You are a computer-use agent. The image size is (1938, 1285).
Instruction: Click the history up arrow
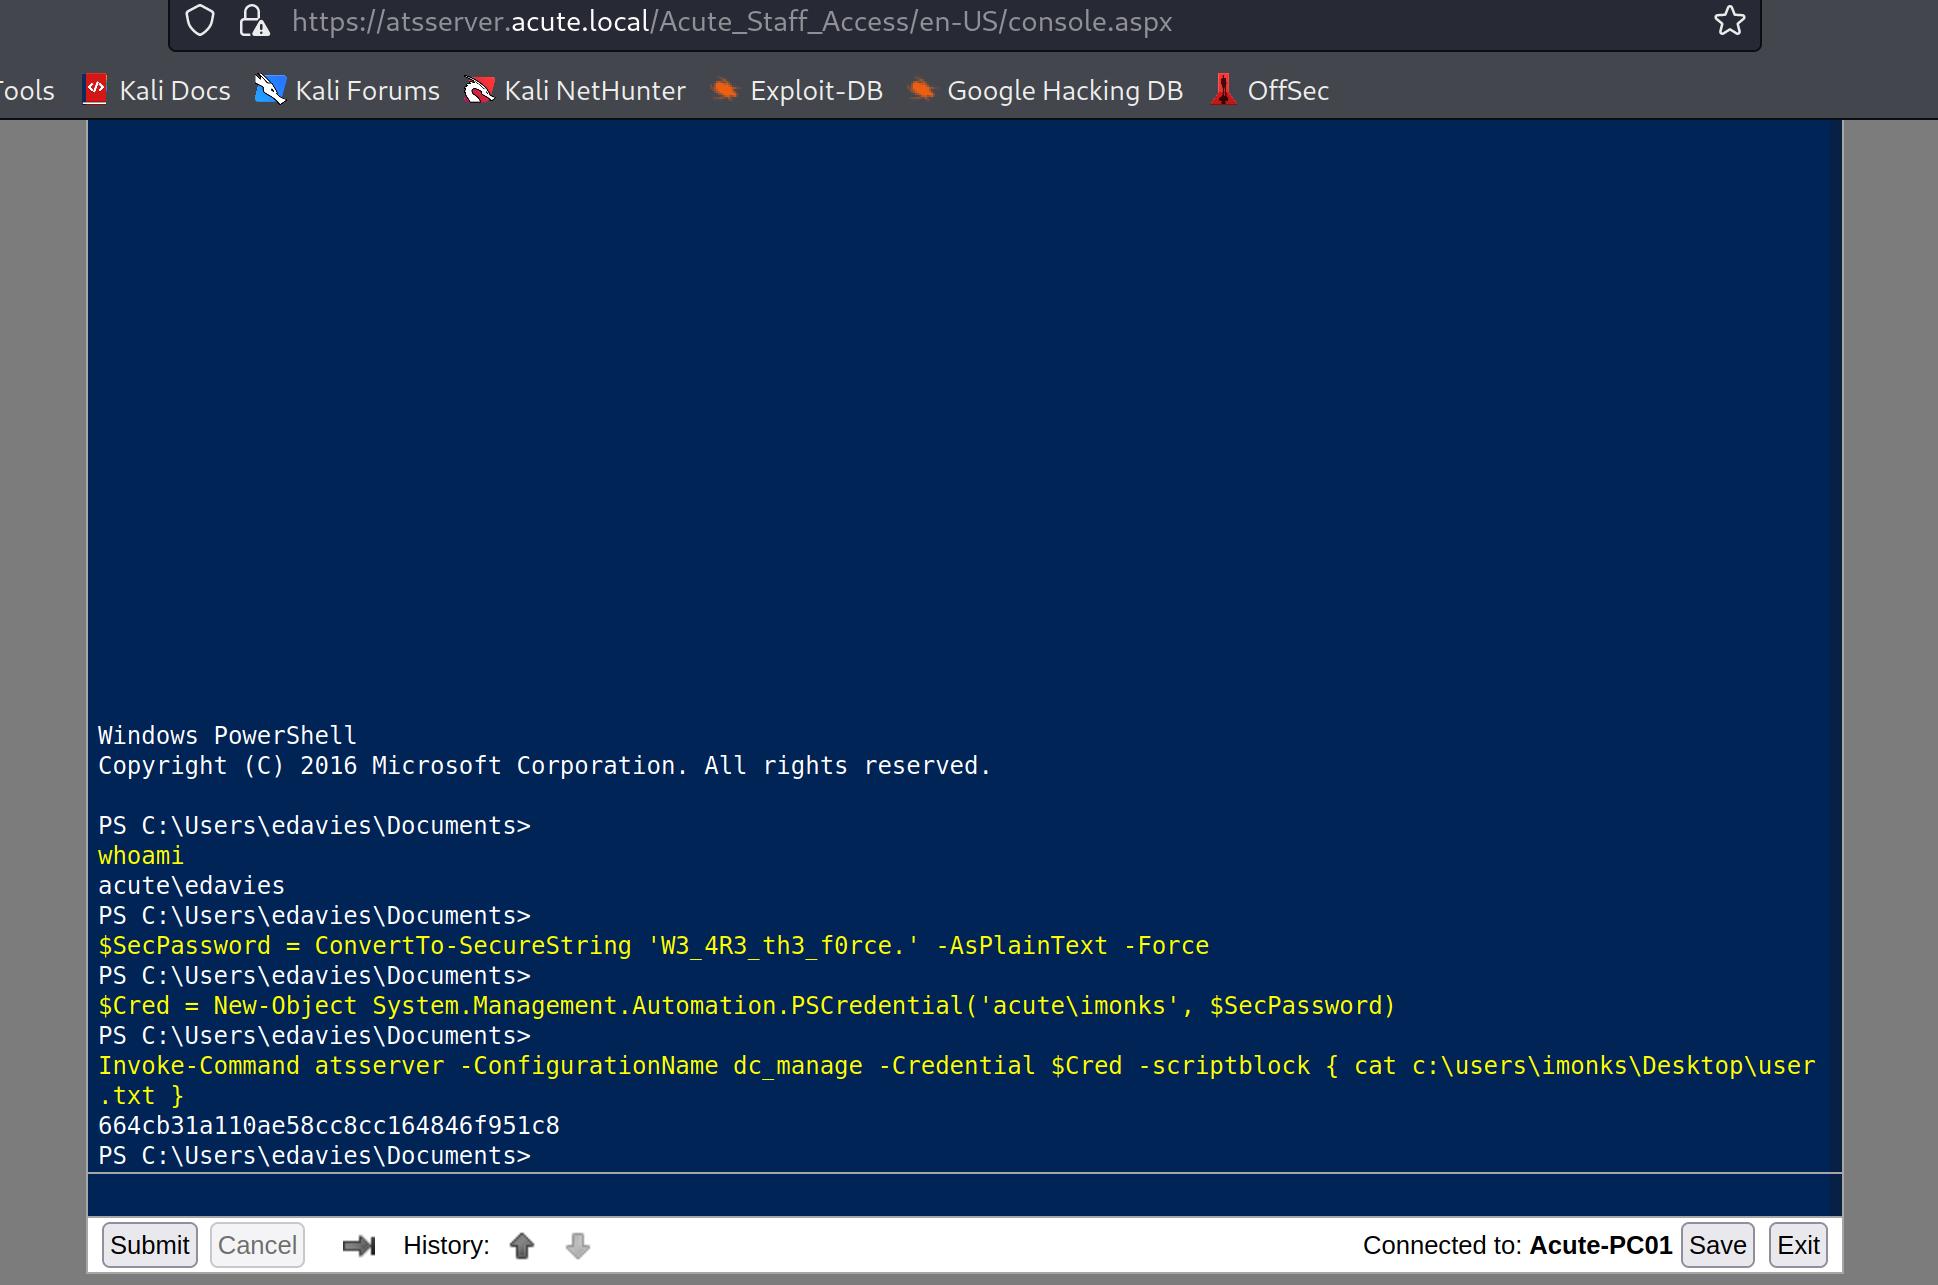[521, 1245]
